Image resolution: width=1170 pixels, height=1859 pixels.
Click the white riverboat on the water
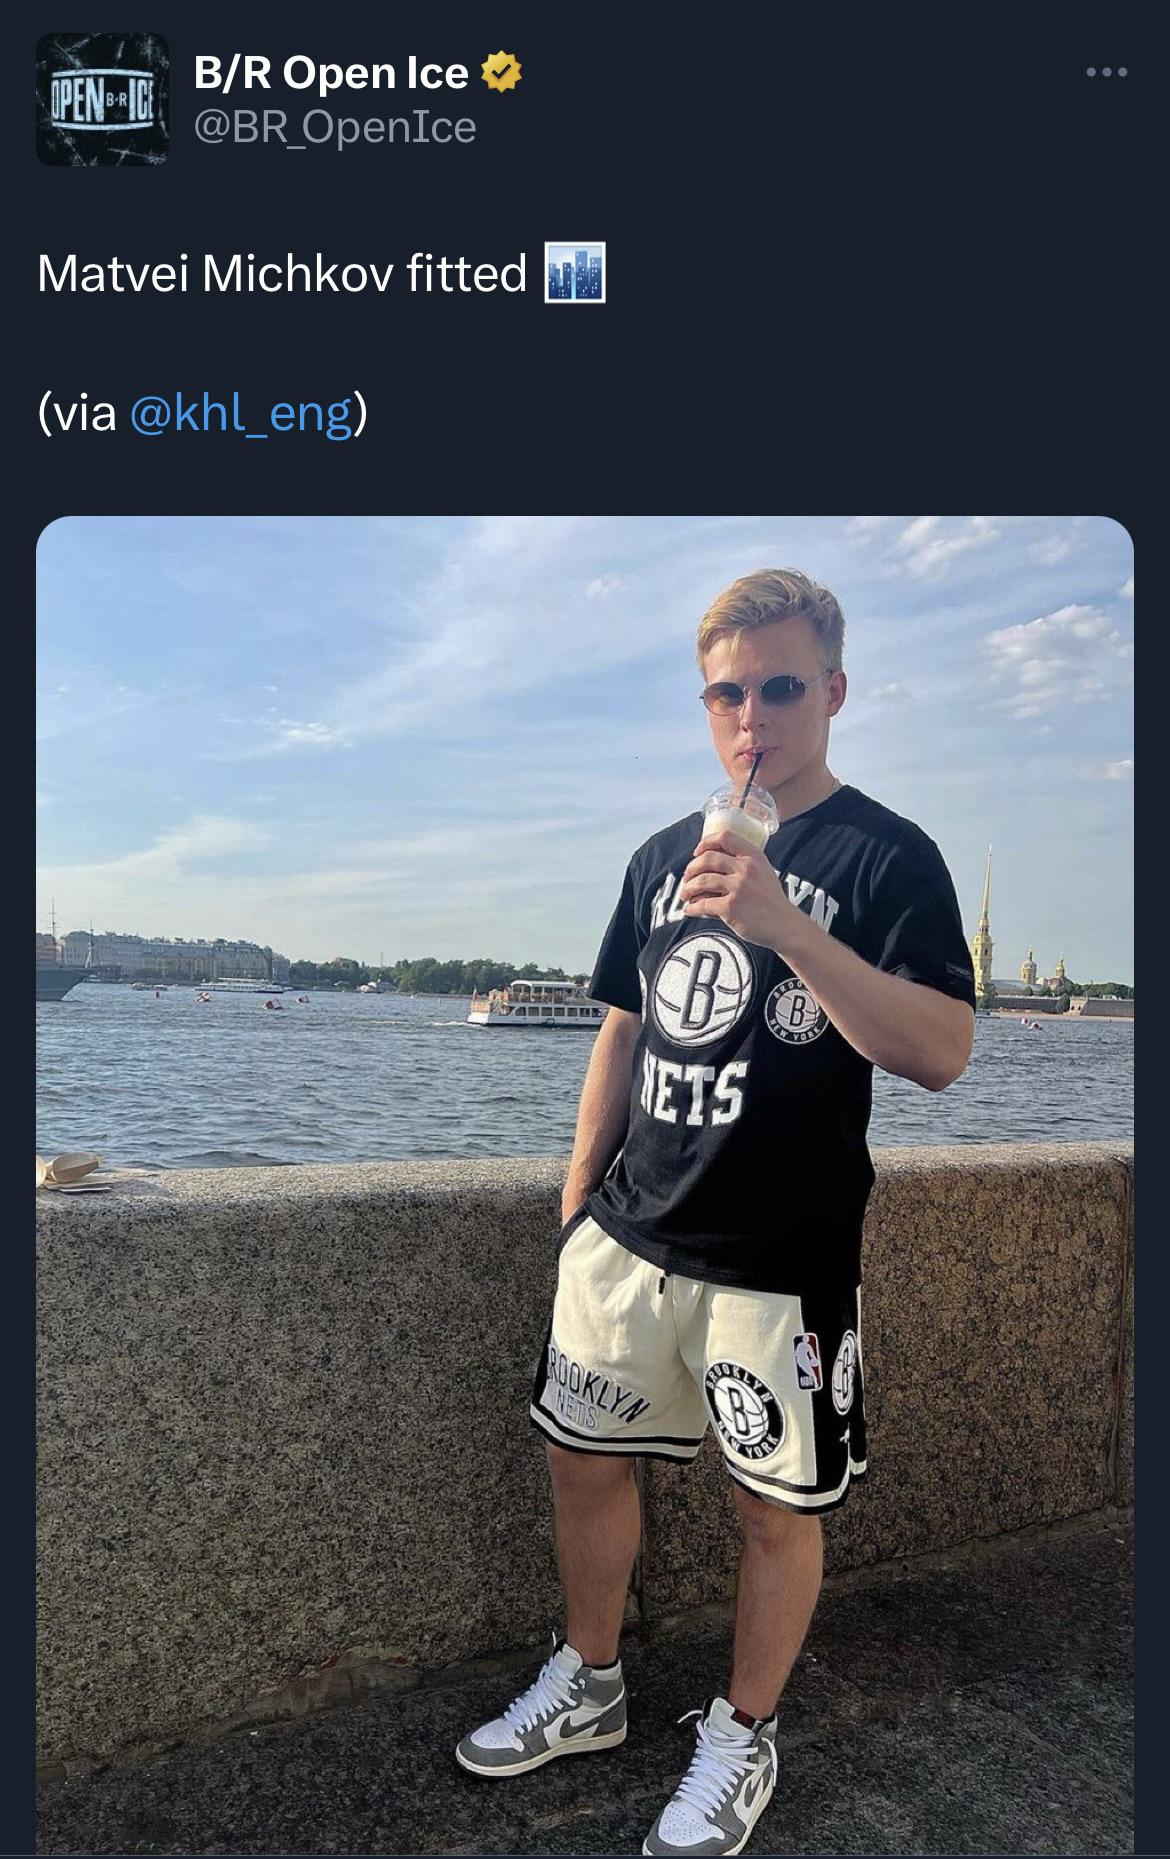538,1003
